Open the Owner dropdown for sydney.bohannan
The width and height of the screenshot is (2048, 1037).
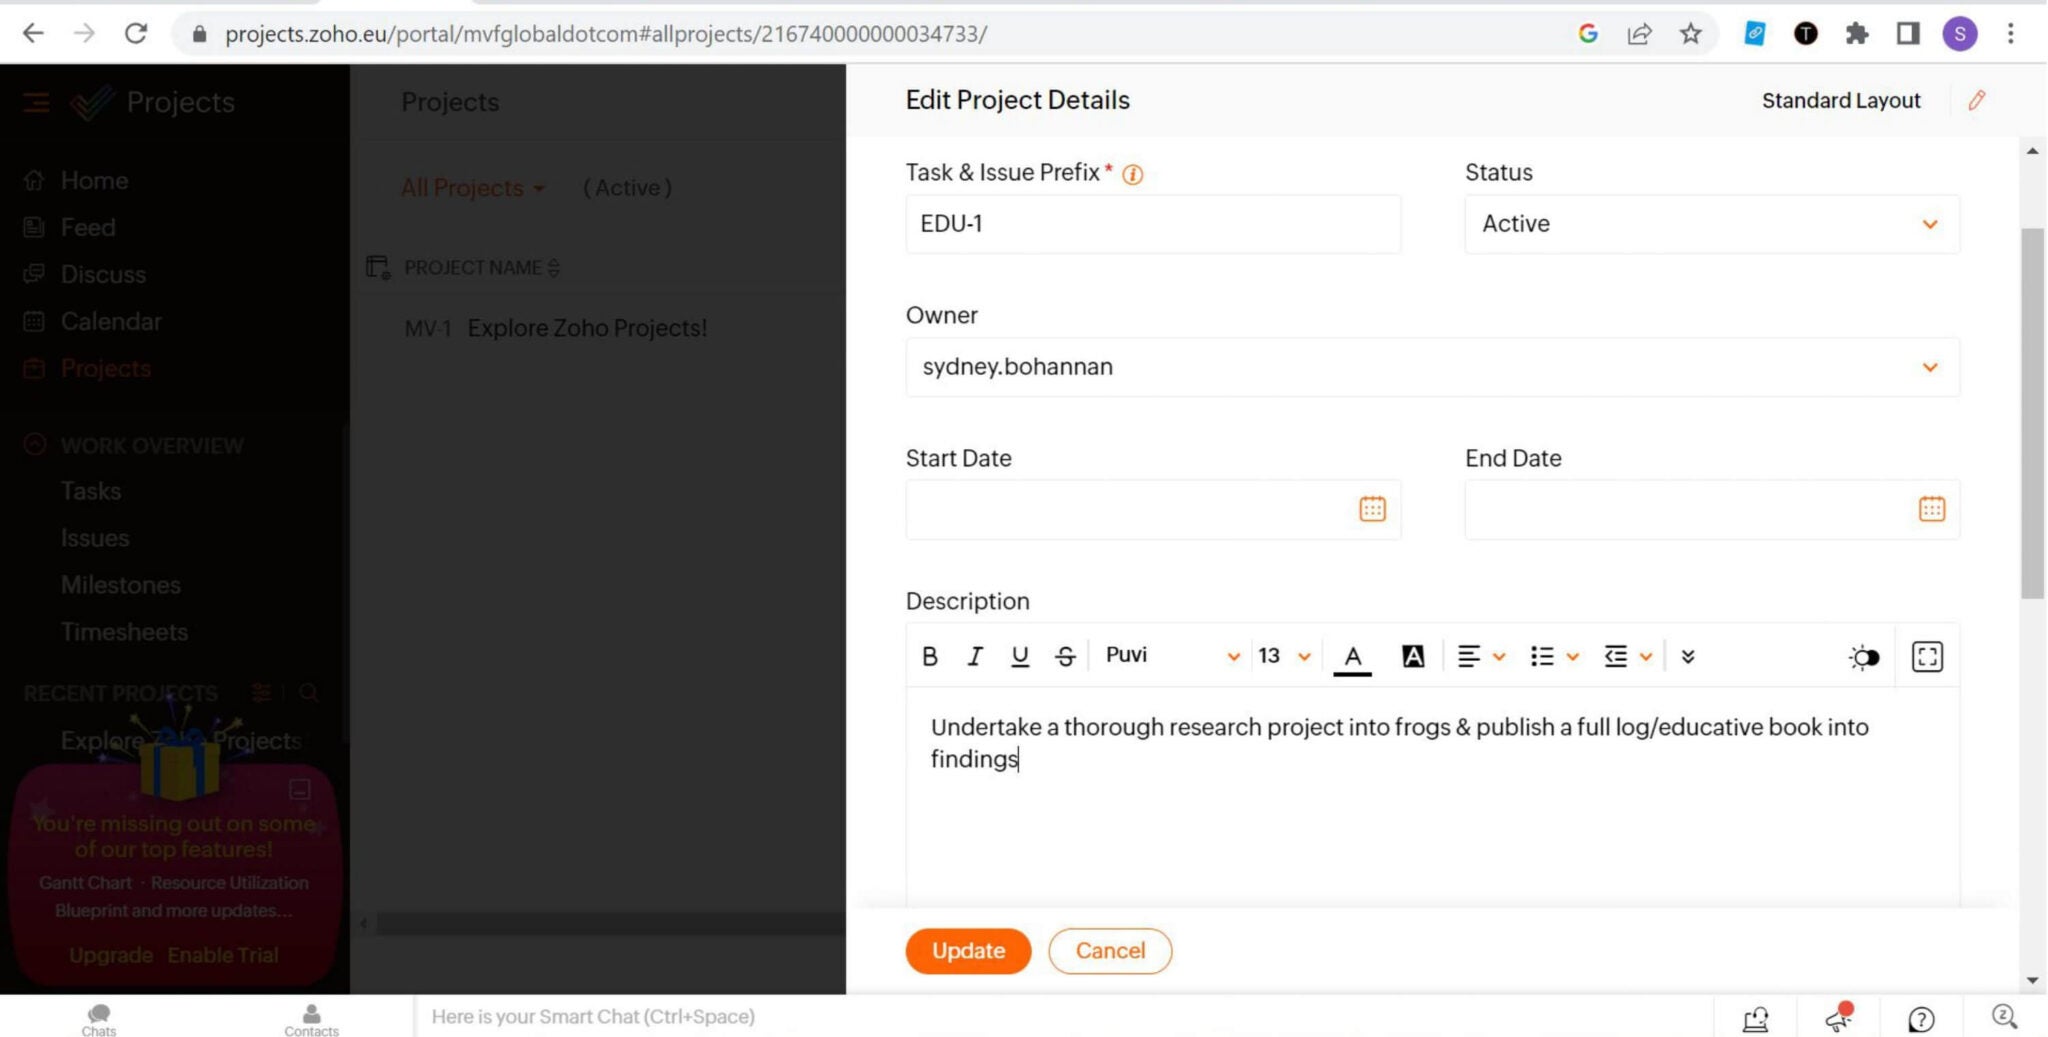pos(1930,367)
